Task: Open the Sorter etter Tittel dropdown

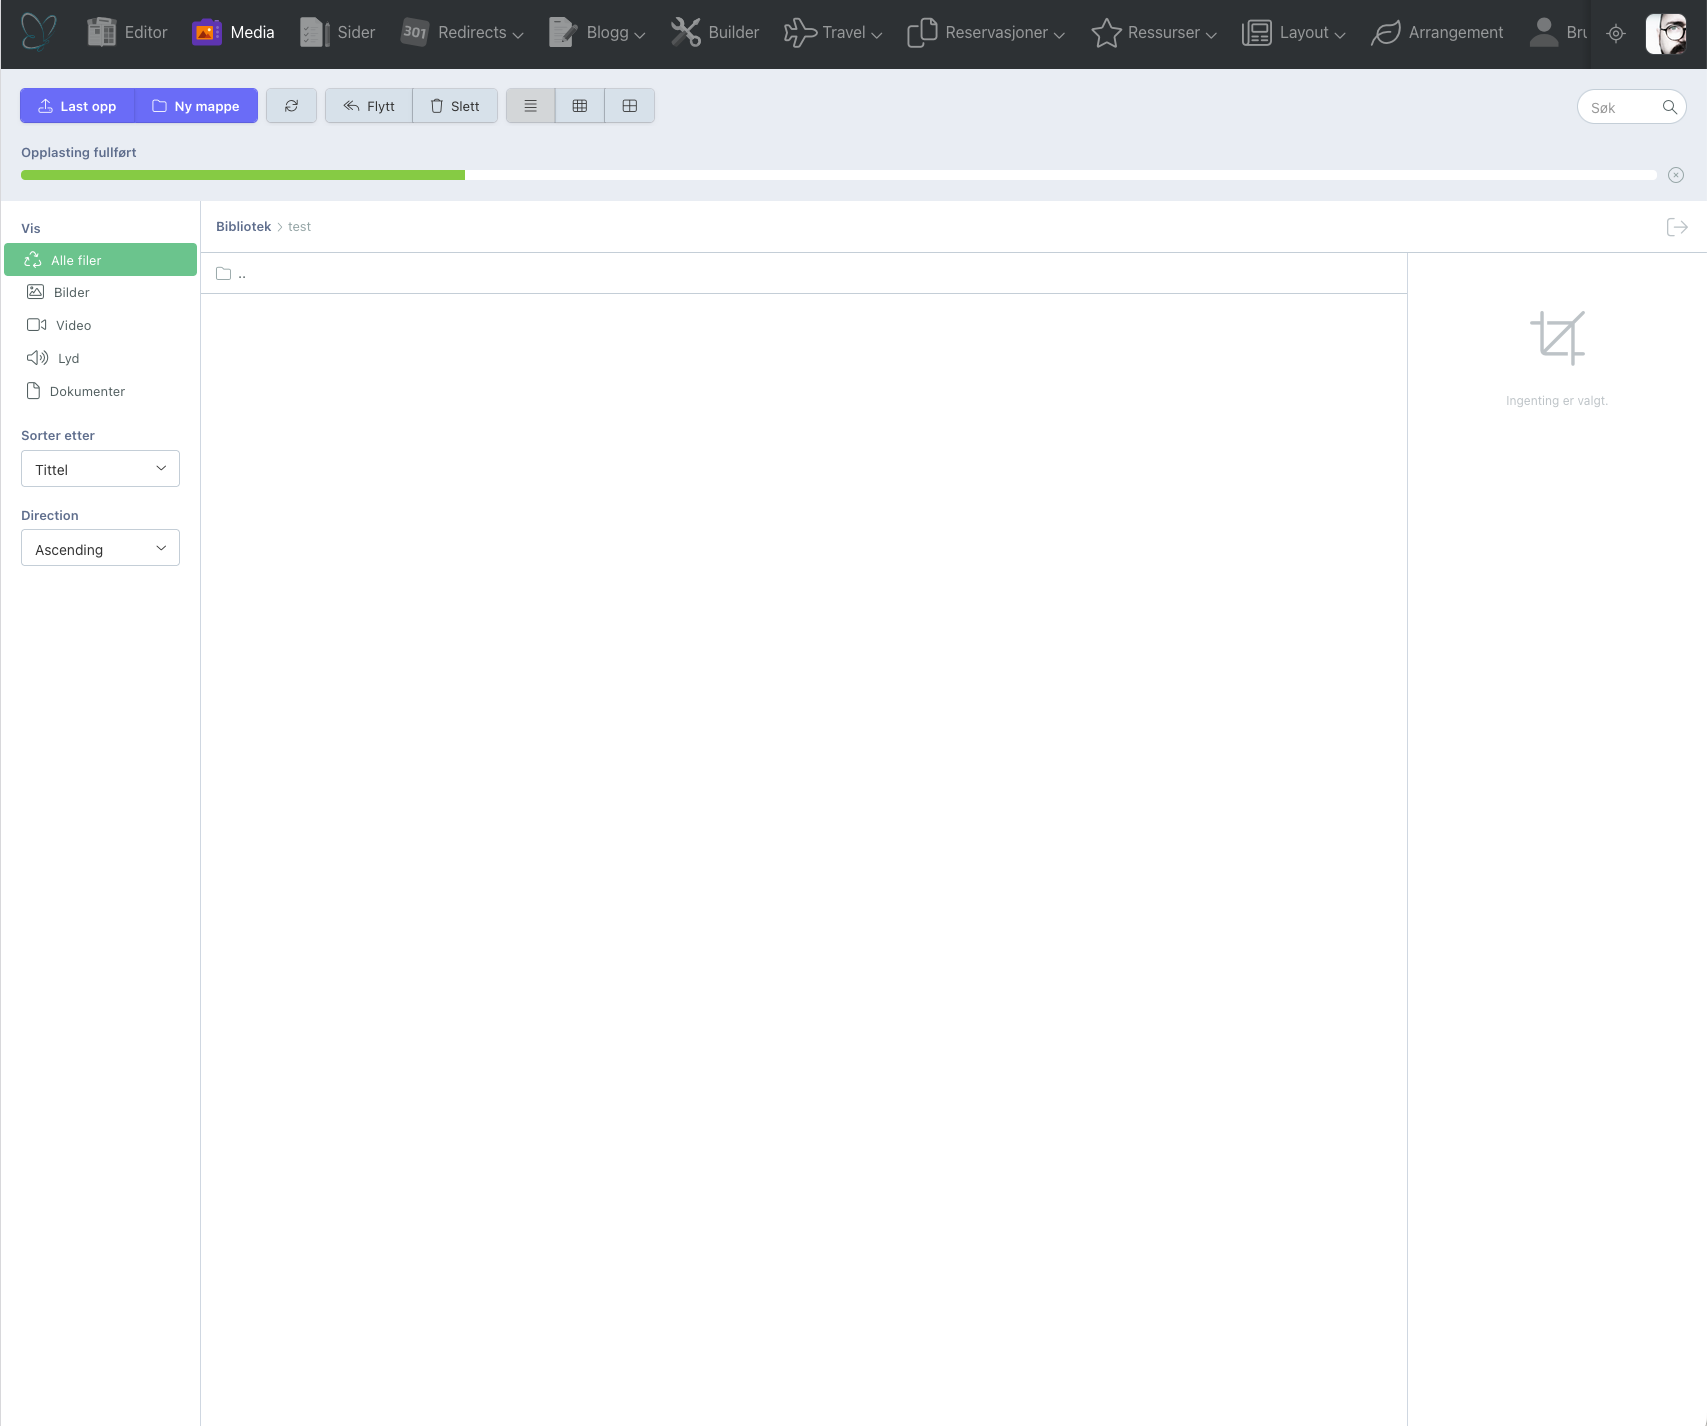Action: pos(100,469)
